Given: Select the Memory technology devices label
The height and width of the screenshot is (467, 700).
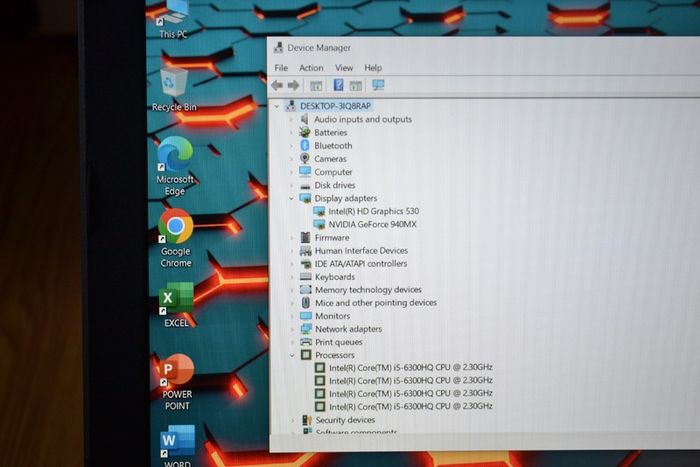Looking at the screenshot, I should tap(368, 290).
